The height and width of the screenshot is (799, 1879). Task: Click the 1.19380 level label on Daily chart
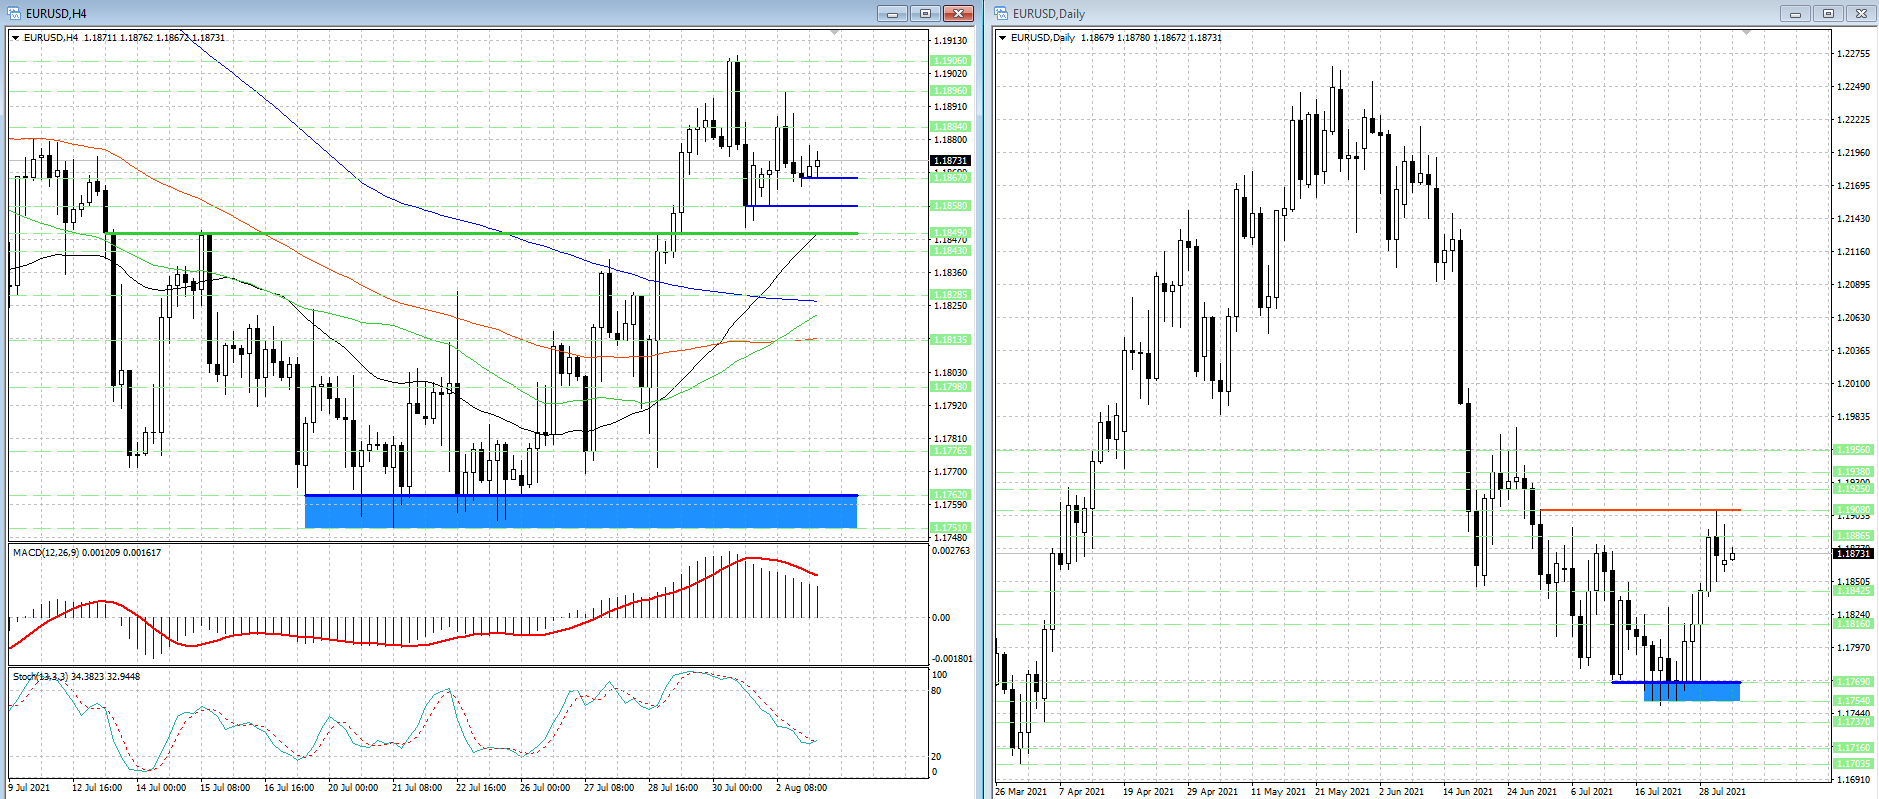pos(1853,472)
